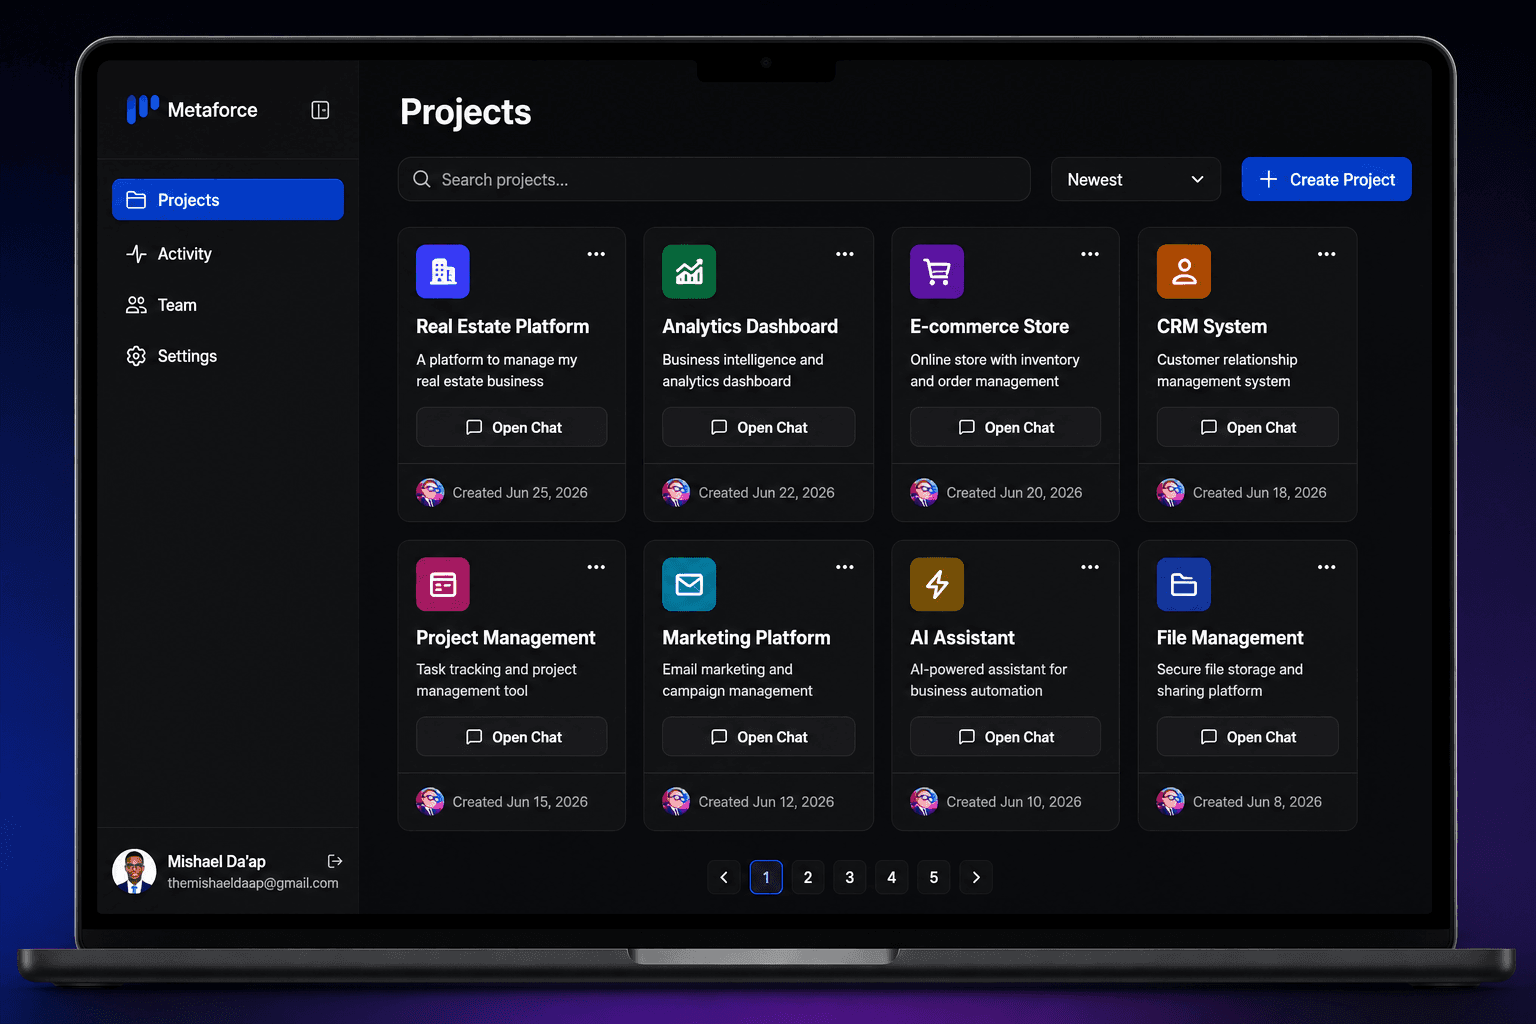Open more options on AI Assistant
The height and width of the screenshot is (1024, 1536).
coord(1090,567)
